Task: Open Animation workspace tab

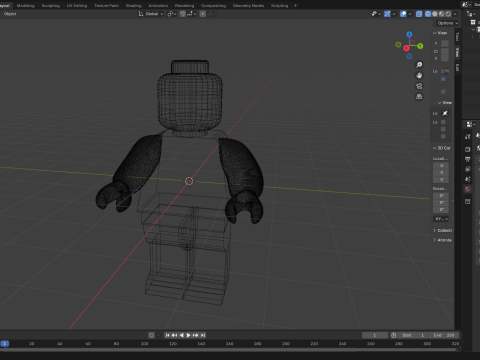Action: pyautogui.click(x=158, y=5)
